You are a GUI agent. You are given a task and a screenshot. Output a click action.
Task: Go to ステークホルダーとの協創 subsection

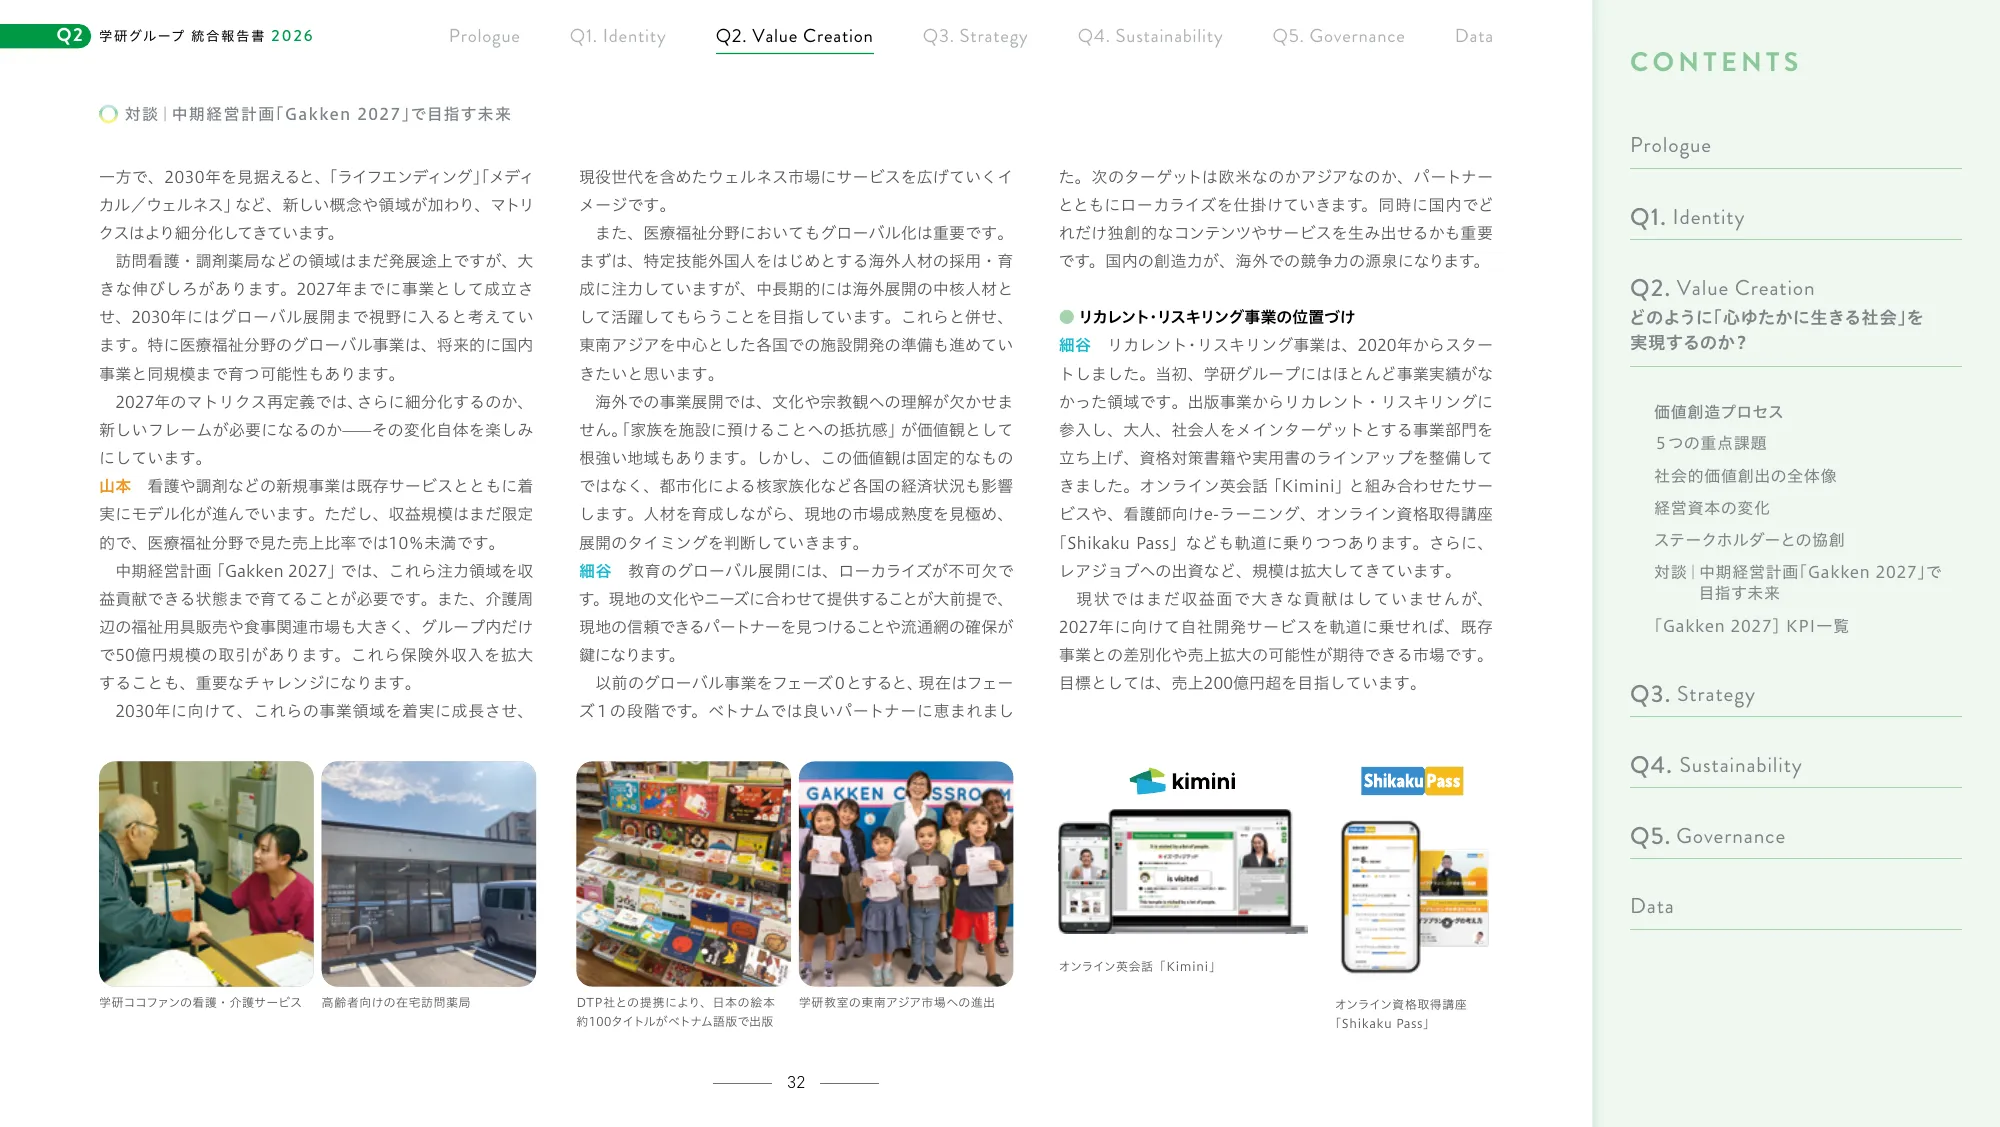1749,540
